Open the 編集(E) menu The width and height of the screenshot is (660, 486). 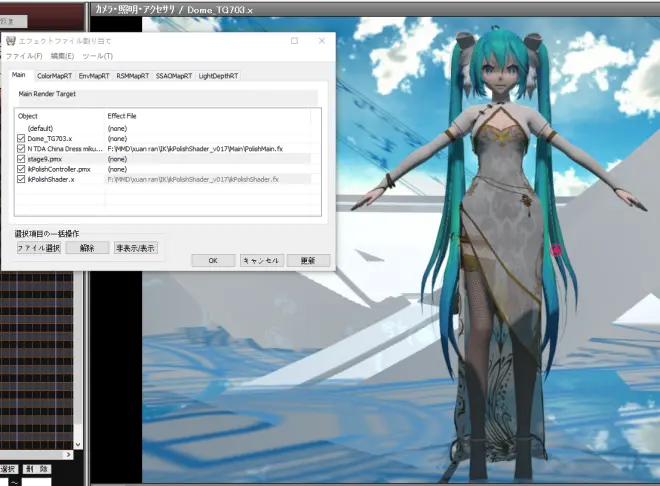click(x=62, y=56)
